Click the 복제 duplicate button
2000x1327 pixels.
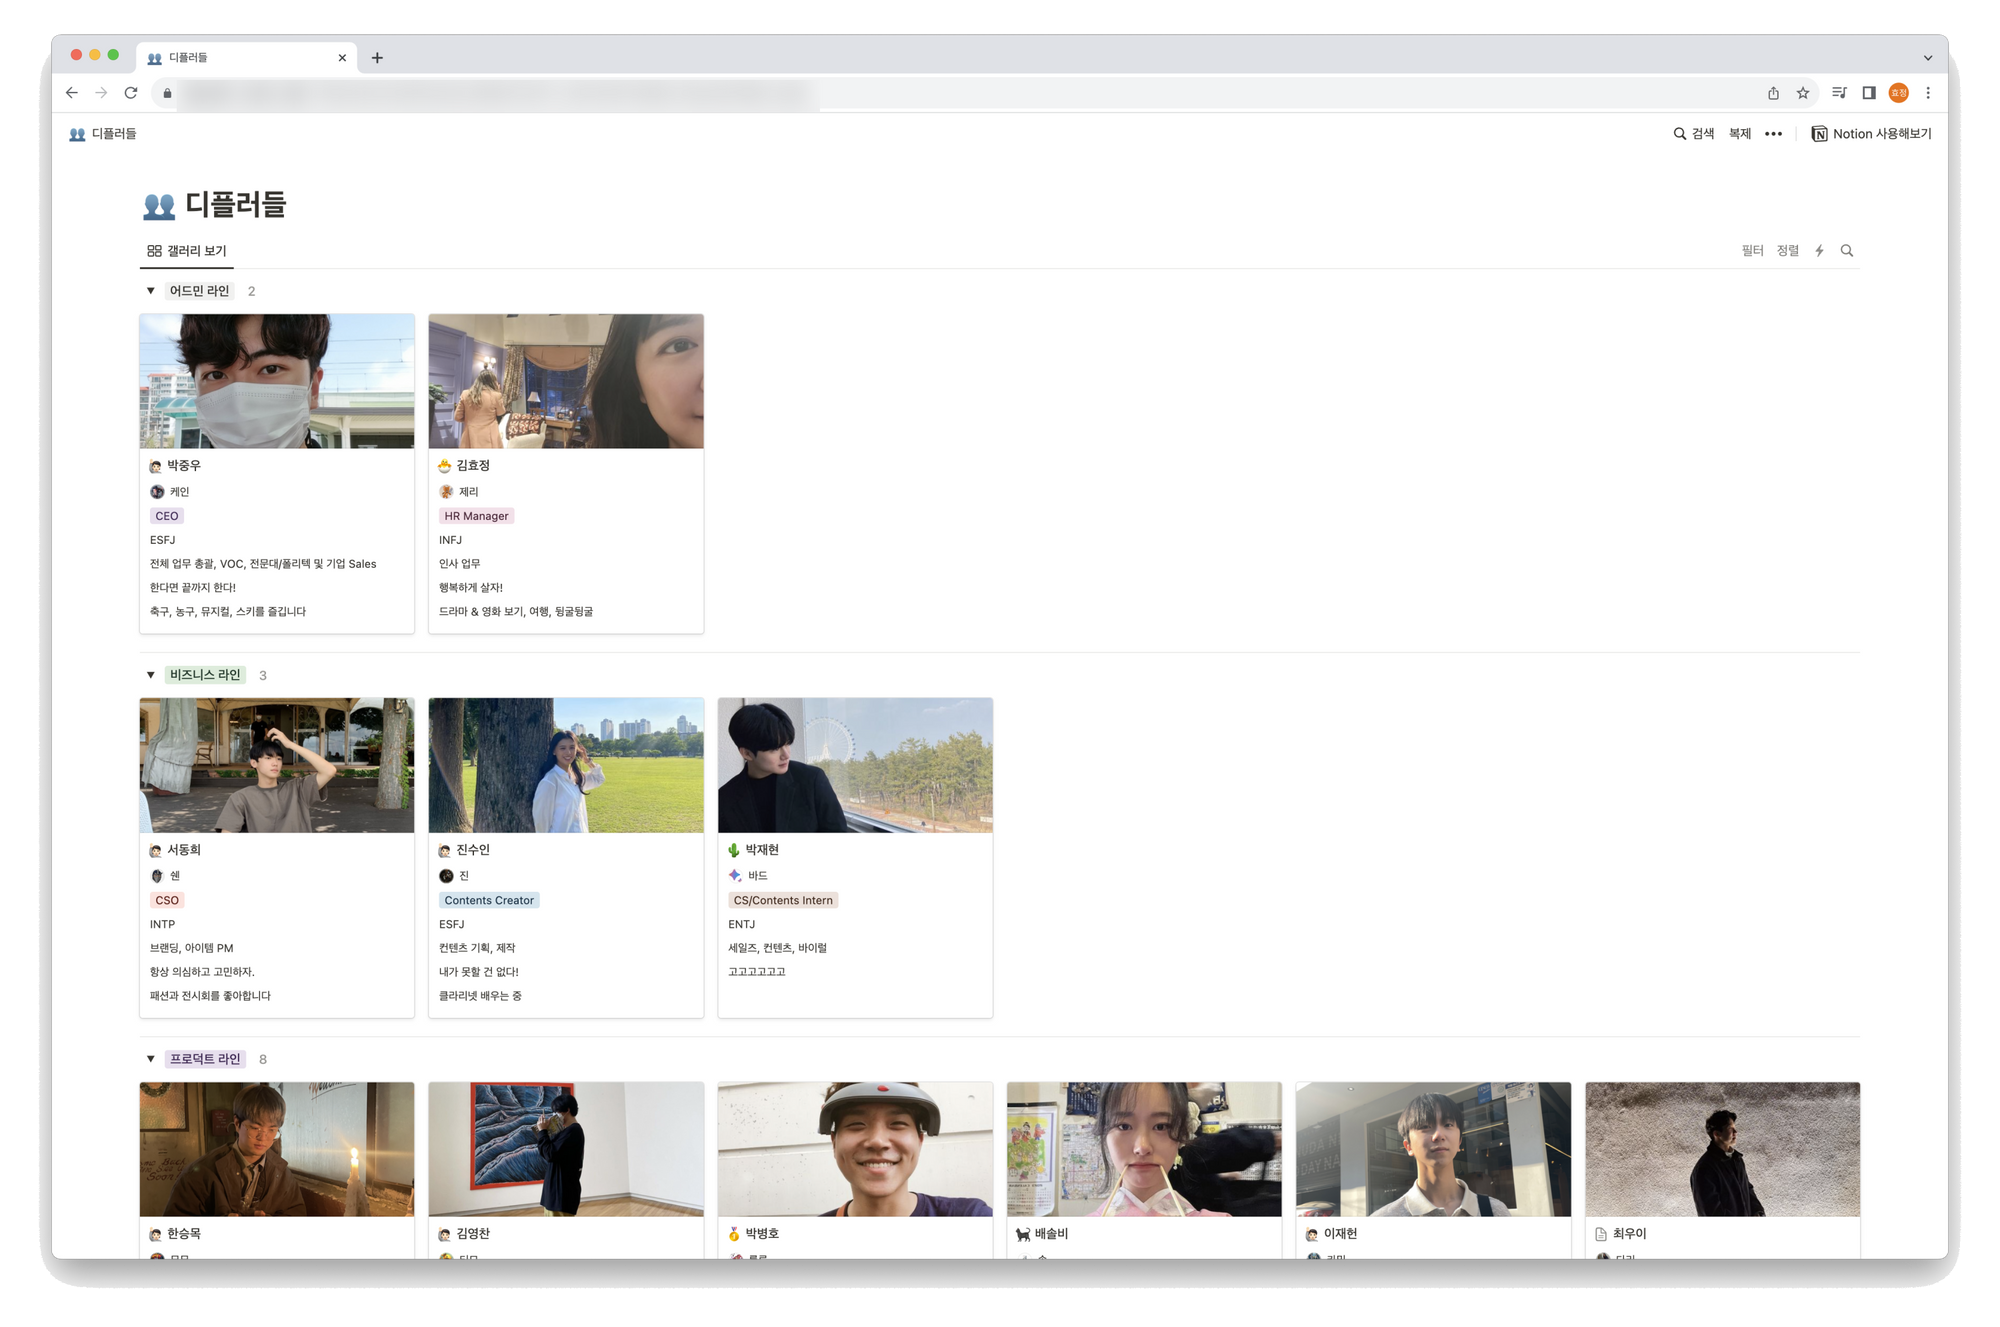tap(1740, 134)
